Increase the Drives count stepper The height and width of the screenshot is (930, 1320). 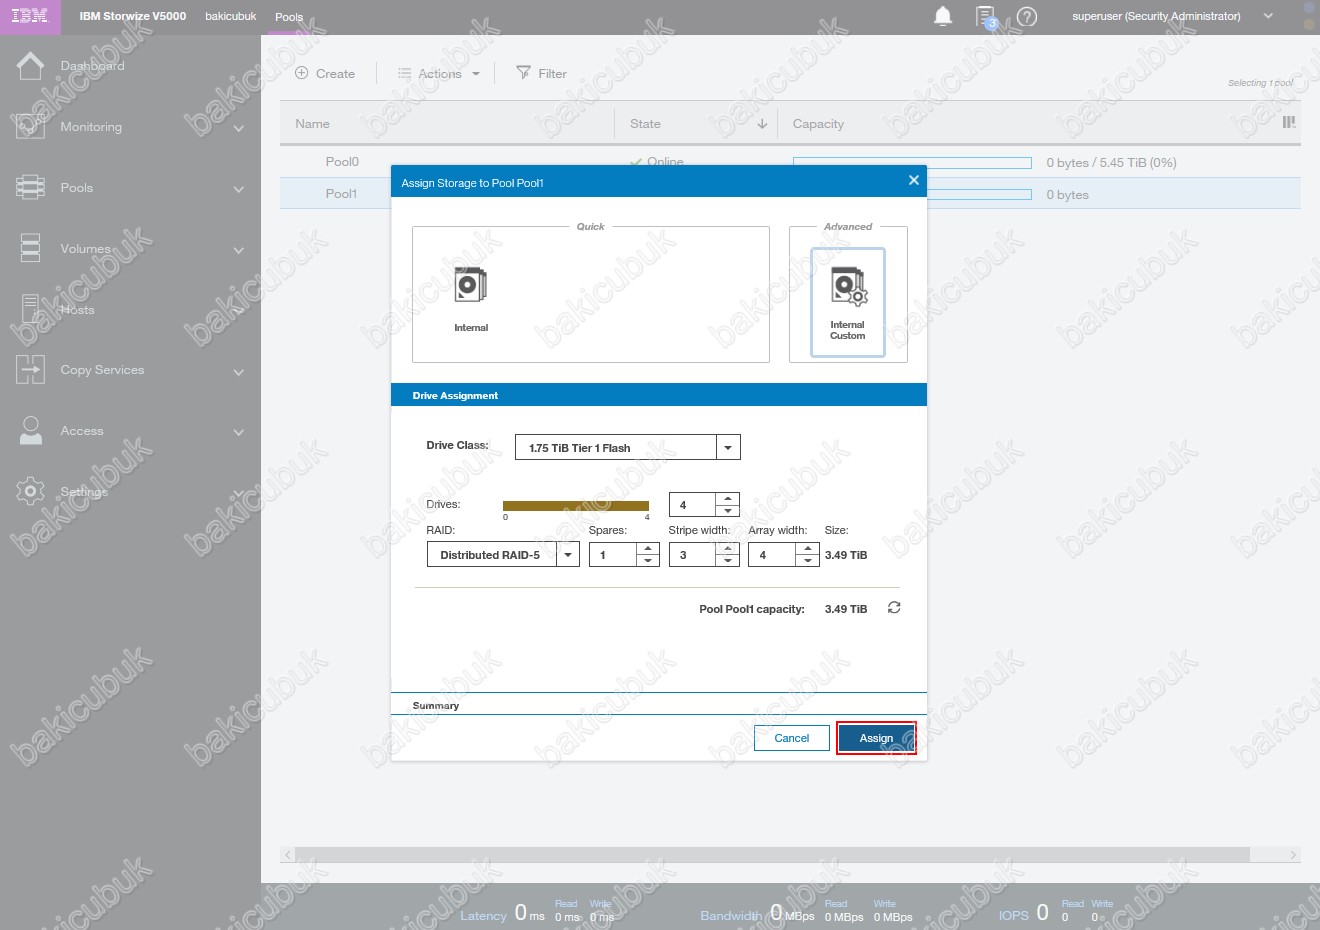click(728, 498)
